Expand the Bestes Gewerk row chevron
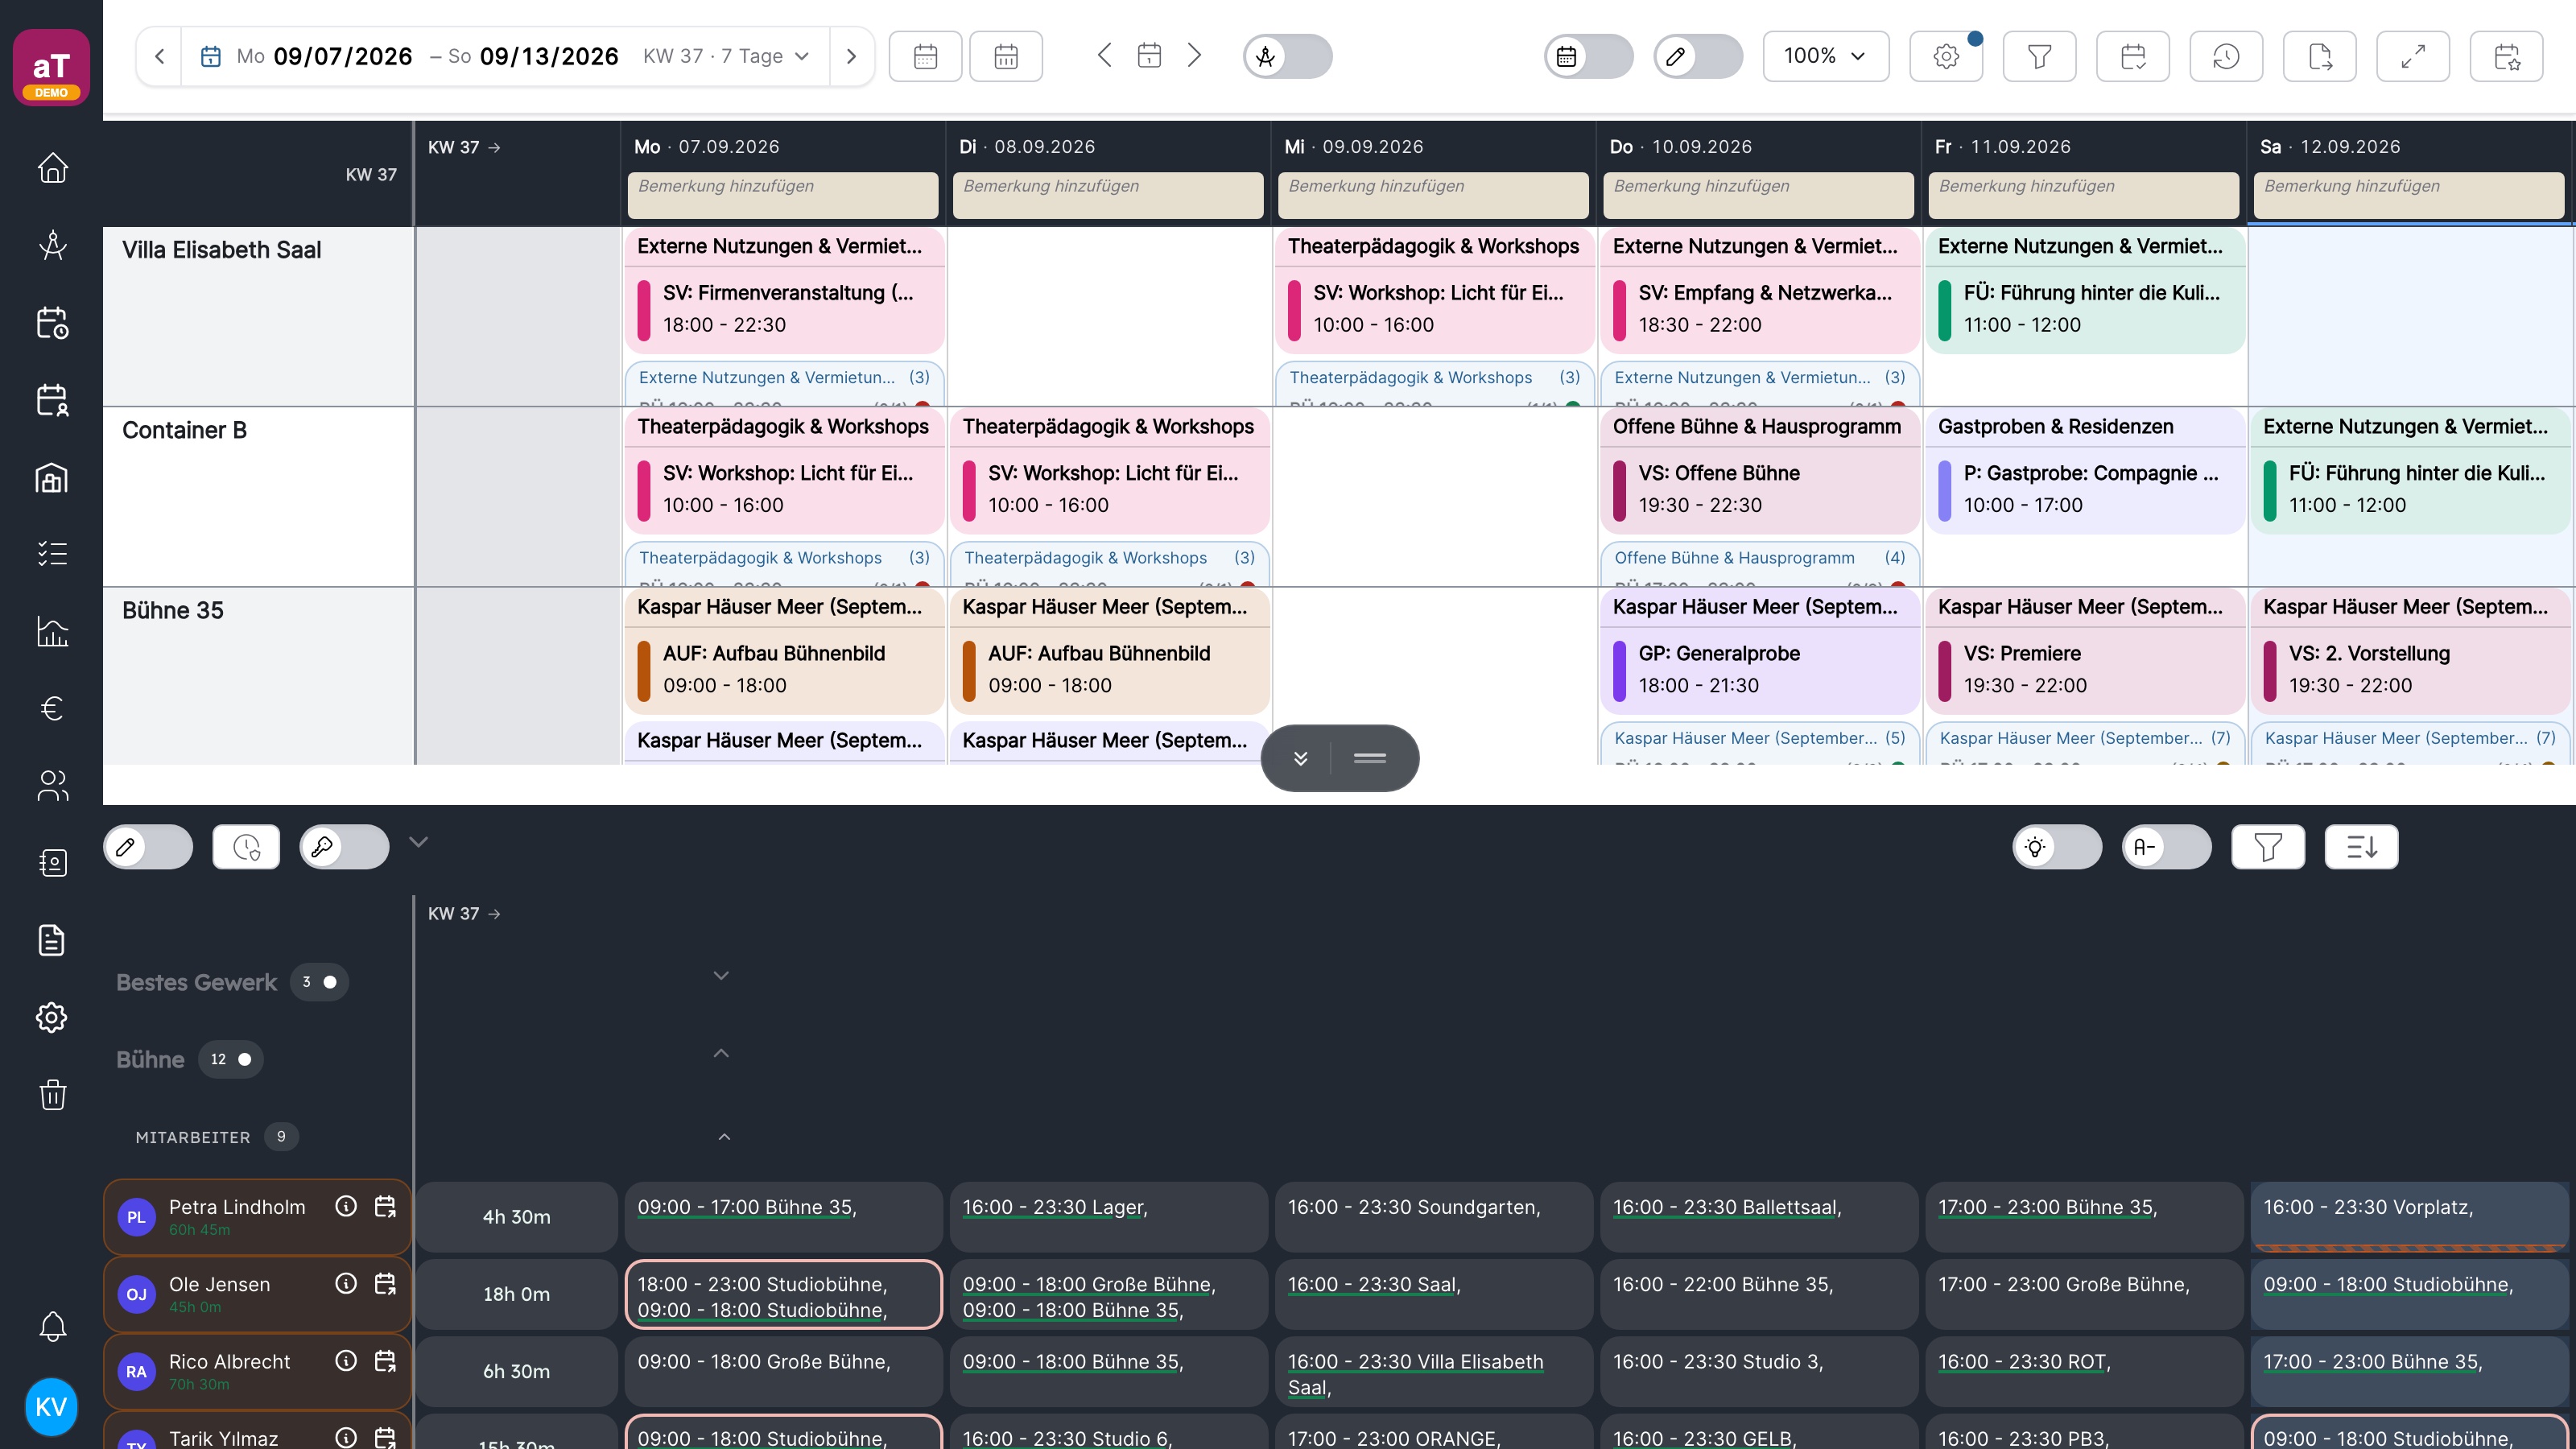 click(721, 976)
